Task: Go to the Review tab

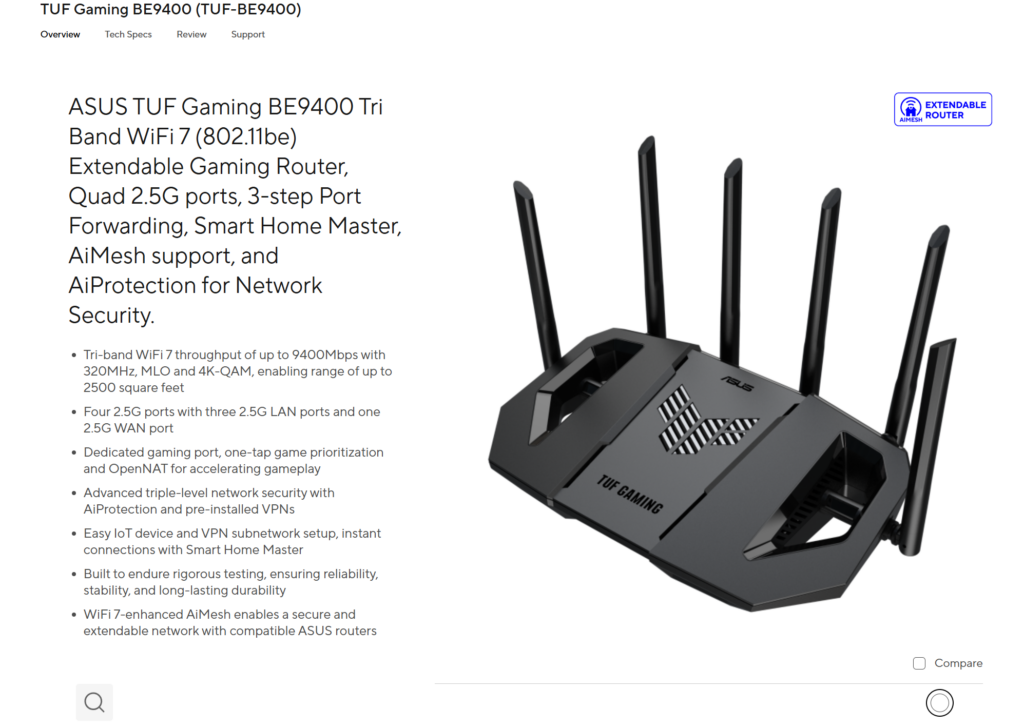Action: [191, 35]
